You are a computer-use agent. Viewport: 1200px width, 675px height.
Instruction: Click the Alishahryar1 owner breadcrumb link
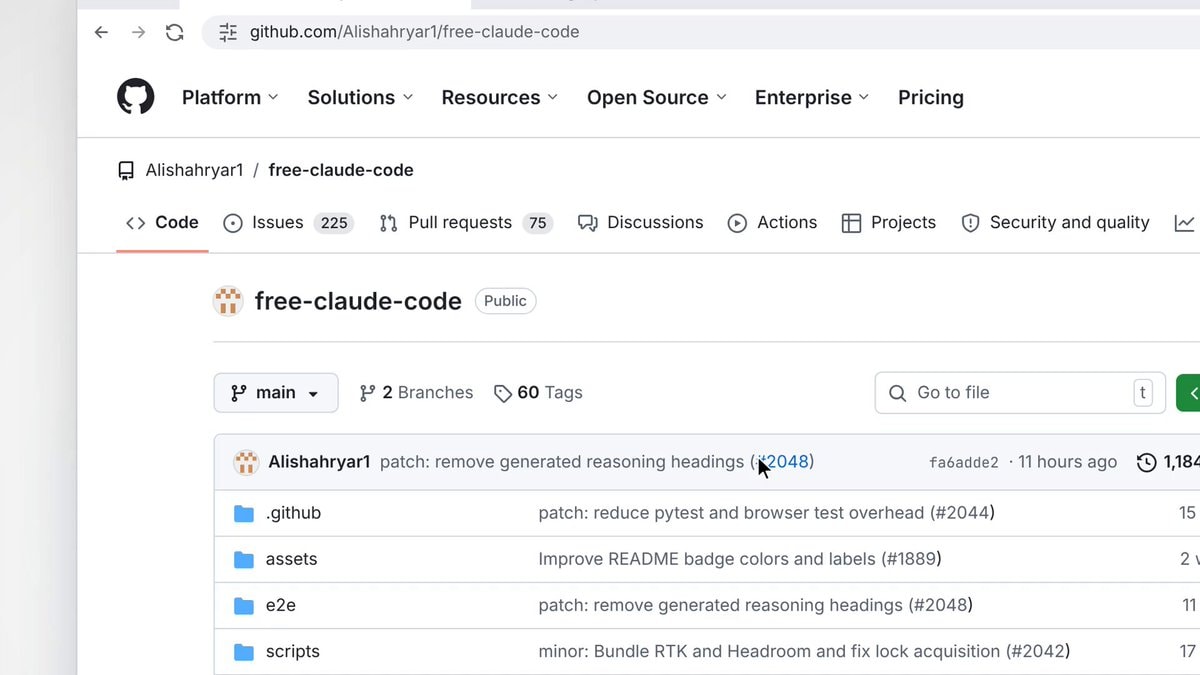click(x=194, y=170)
